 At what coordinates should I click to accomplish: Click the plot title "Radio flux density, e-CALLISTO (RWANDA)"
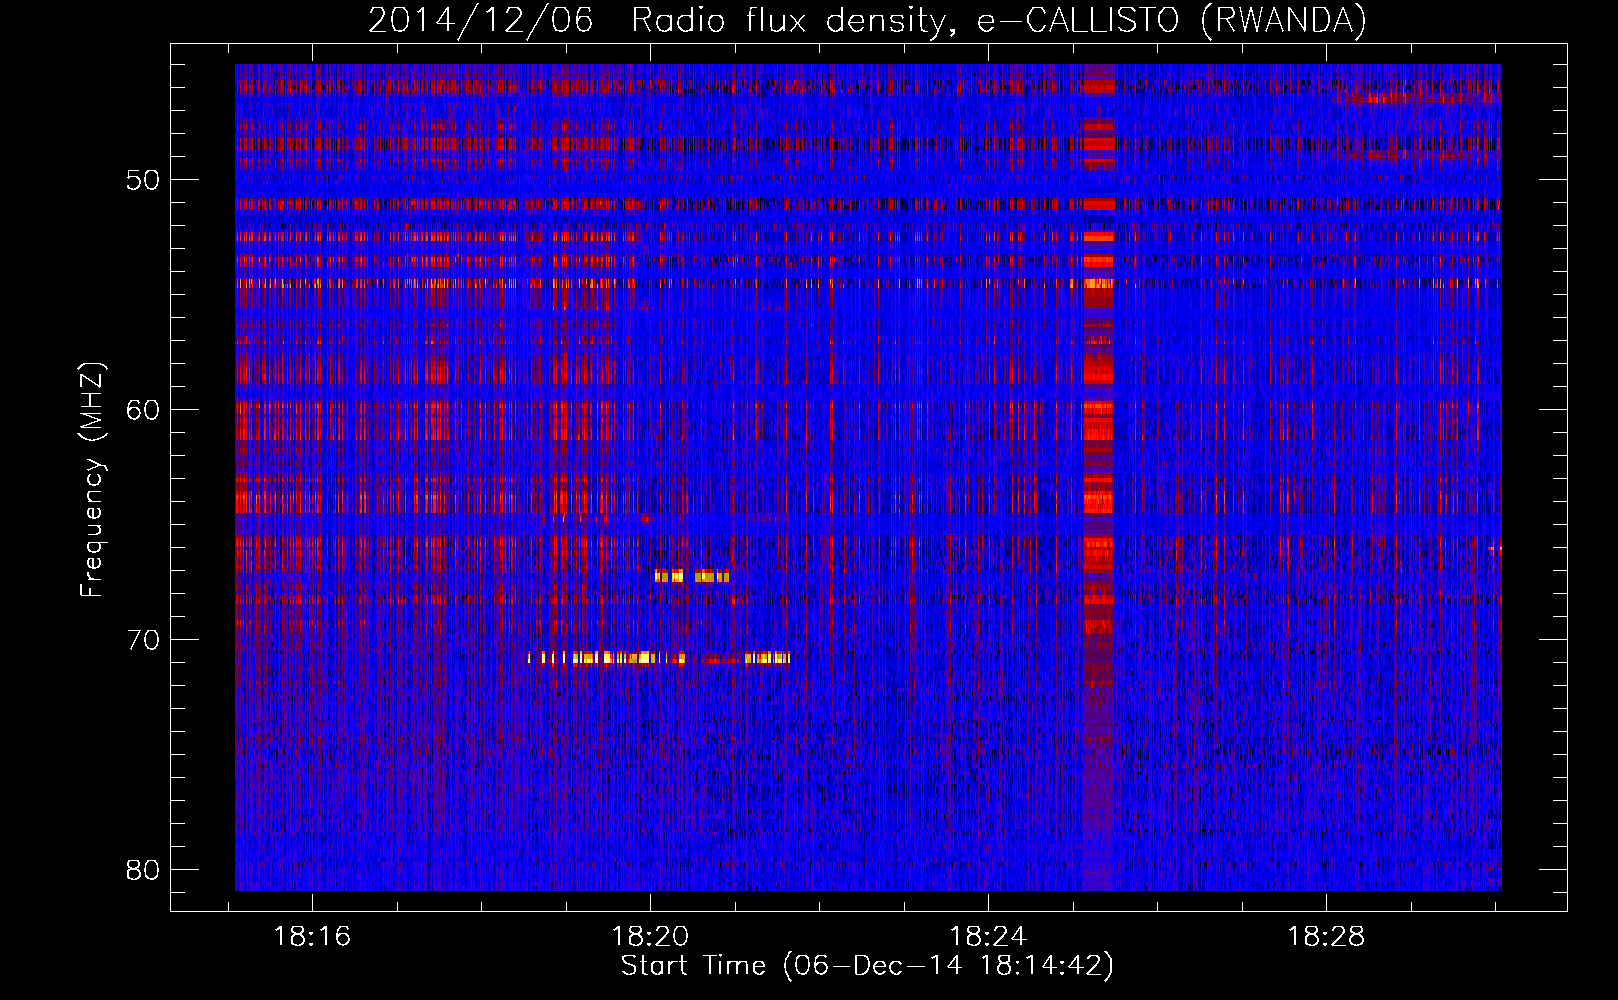coord(998,21)
